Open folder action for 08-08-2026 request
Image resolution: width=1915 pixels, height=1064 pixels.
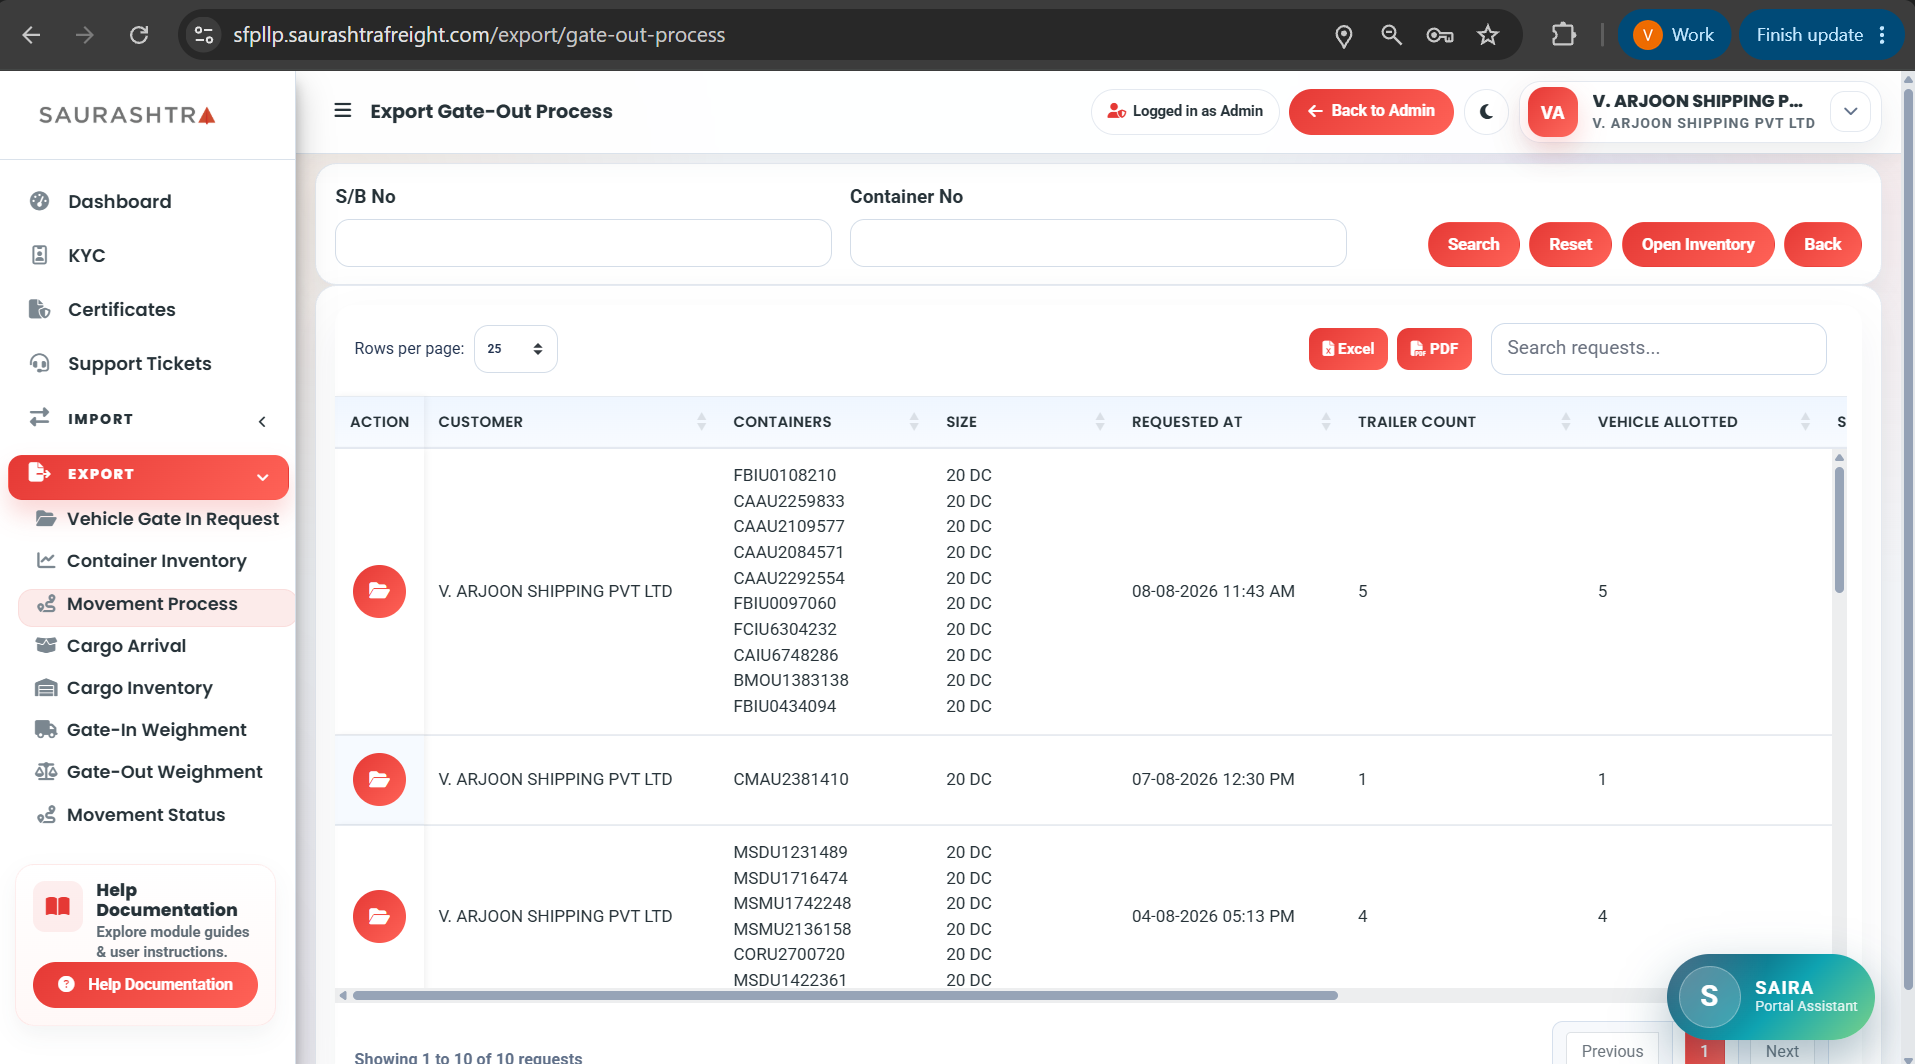(379, 591)
